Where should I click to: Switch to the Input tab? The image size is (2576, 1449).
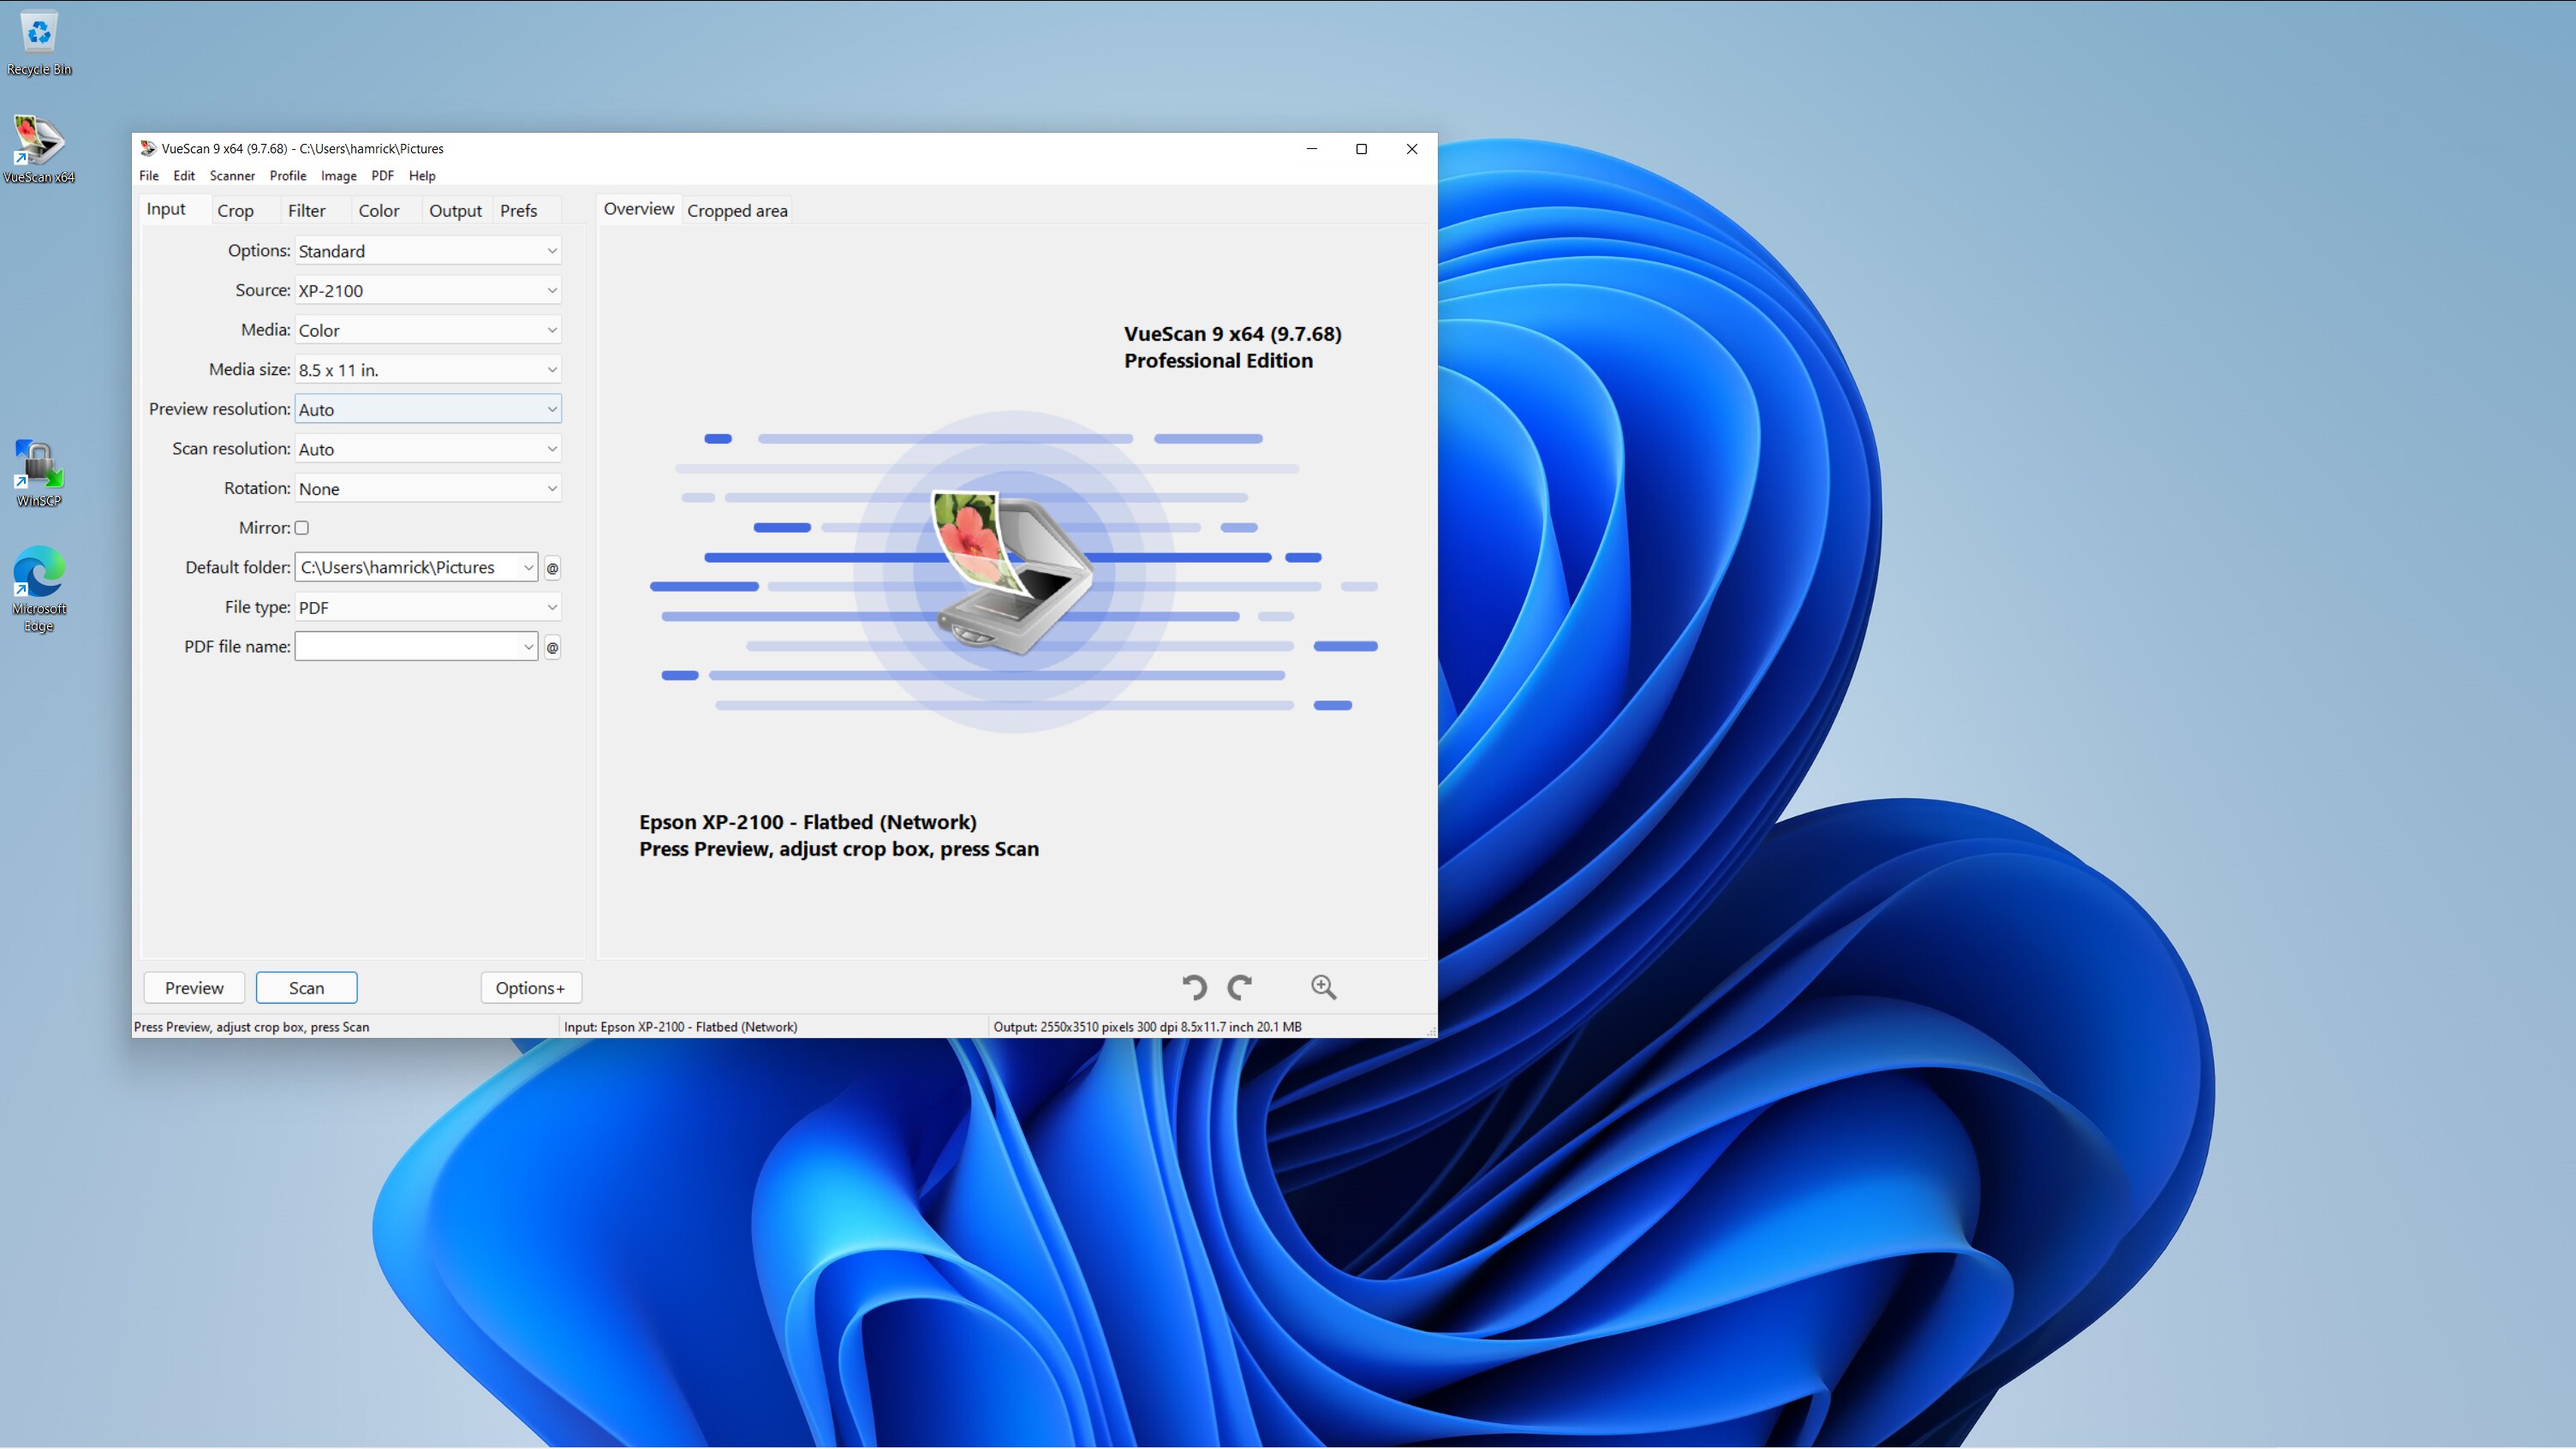tap(164, 209)
